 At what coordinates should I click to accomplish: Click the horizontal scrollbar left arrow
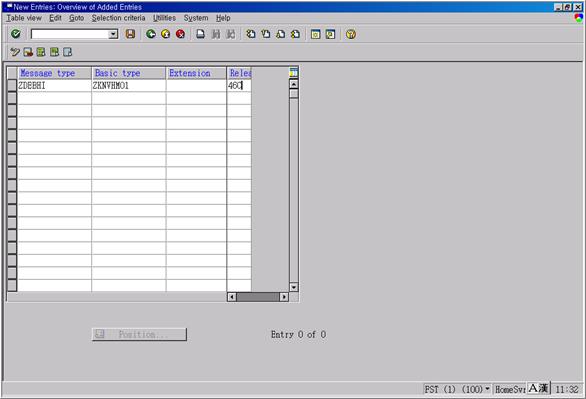coord(232,297)
